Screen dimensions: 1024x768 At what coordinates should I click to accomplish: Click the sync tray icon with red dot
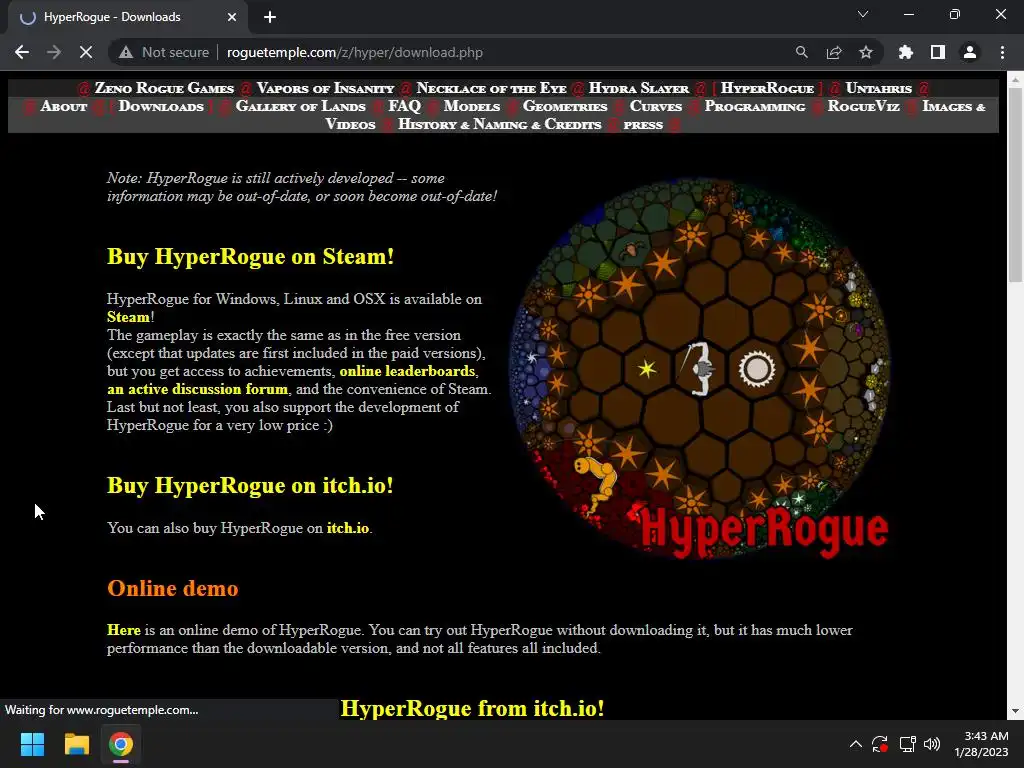coord(880,744)
